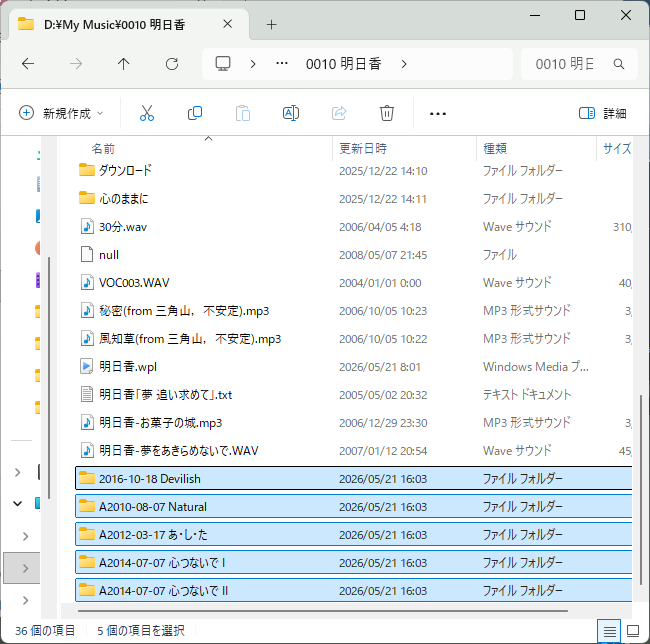Image resolution: width=650 pixels, height=644 pixels.
Task: Open the 新規作成 dropdown
Action: (61, 113)
